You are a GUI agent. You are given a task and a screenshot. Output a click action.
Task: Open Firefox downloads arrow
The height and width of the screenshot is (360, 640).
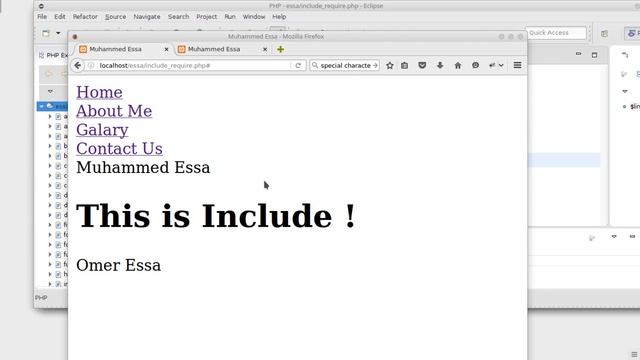click(440, 65)
